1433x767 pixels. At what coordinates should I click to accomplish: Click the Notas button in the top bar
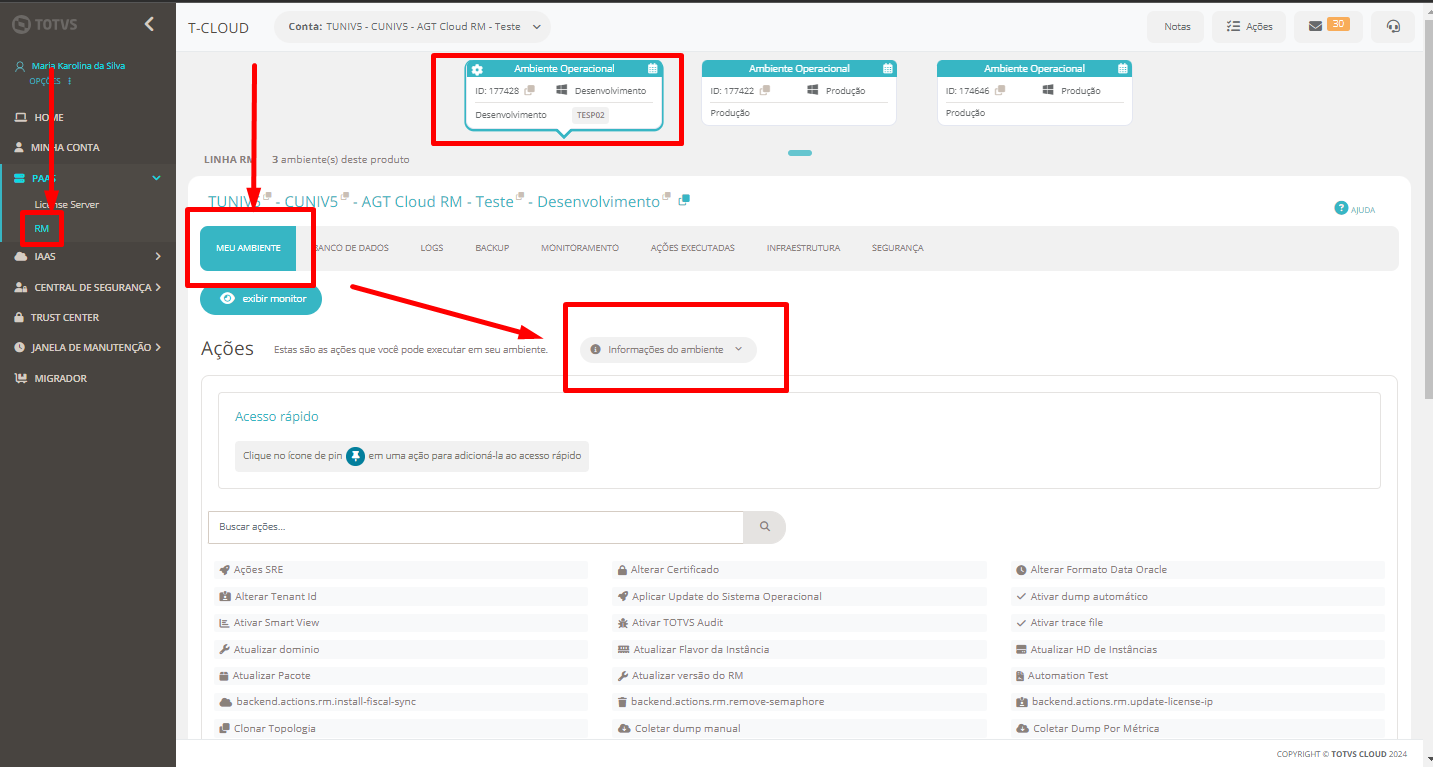[x=1177, y=27]
